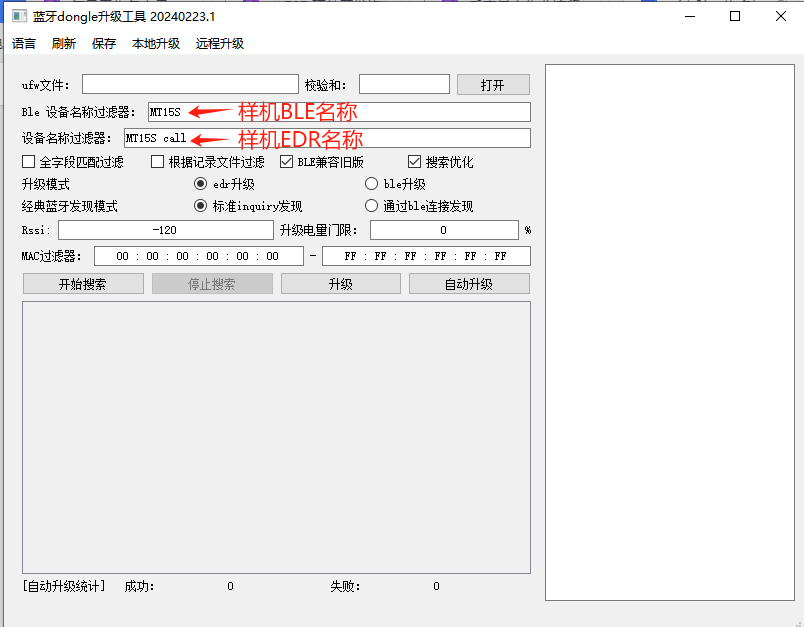Click the 开始搜索 button
Image resolution: width=804 pixels, height=627 pixels.
83,284
